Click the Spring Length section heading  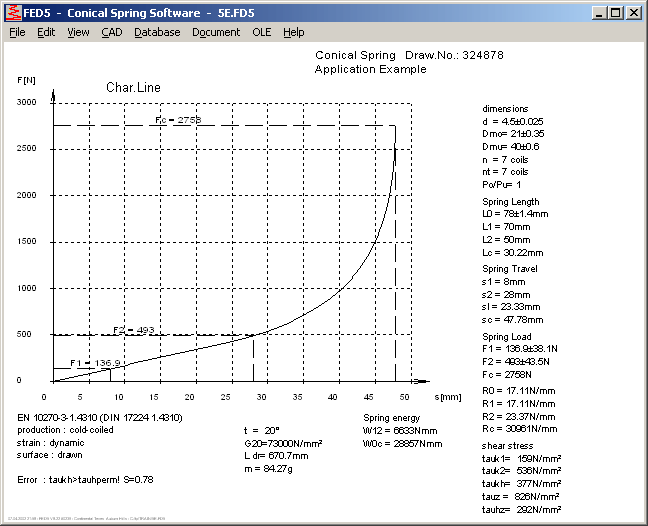click(x=511, y=202)
